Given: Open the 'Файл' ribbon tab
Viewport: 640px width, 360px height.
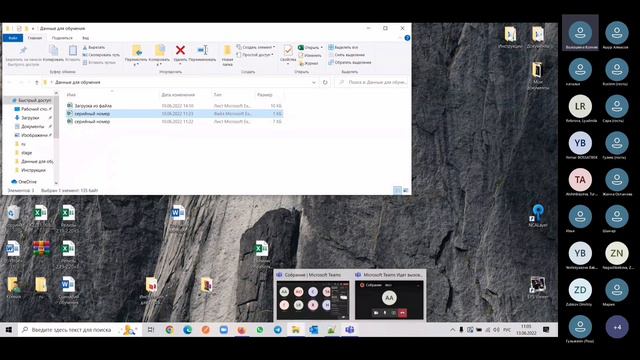Looking at the screenshot, I should tap(13, 38).
